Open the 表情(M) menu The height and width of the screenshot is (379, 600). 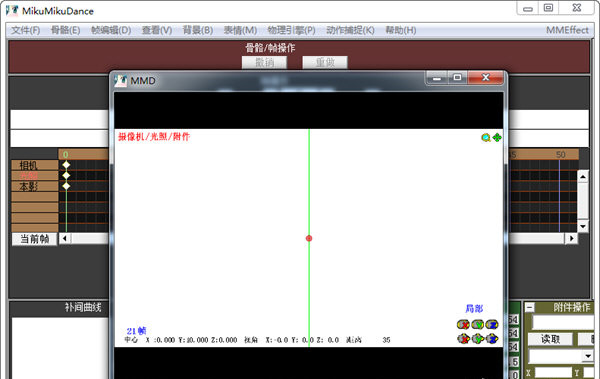(240, 30)
